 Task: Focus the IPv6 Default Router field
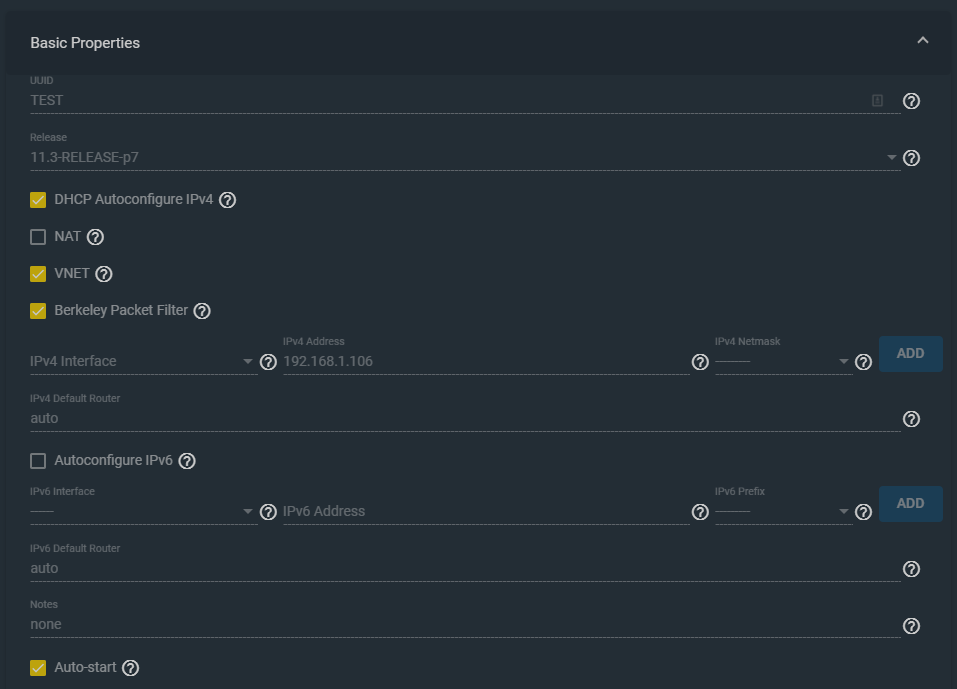pos(465,569)
